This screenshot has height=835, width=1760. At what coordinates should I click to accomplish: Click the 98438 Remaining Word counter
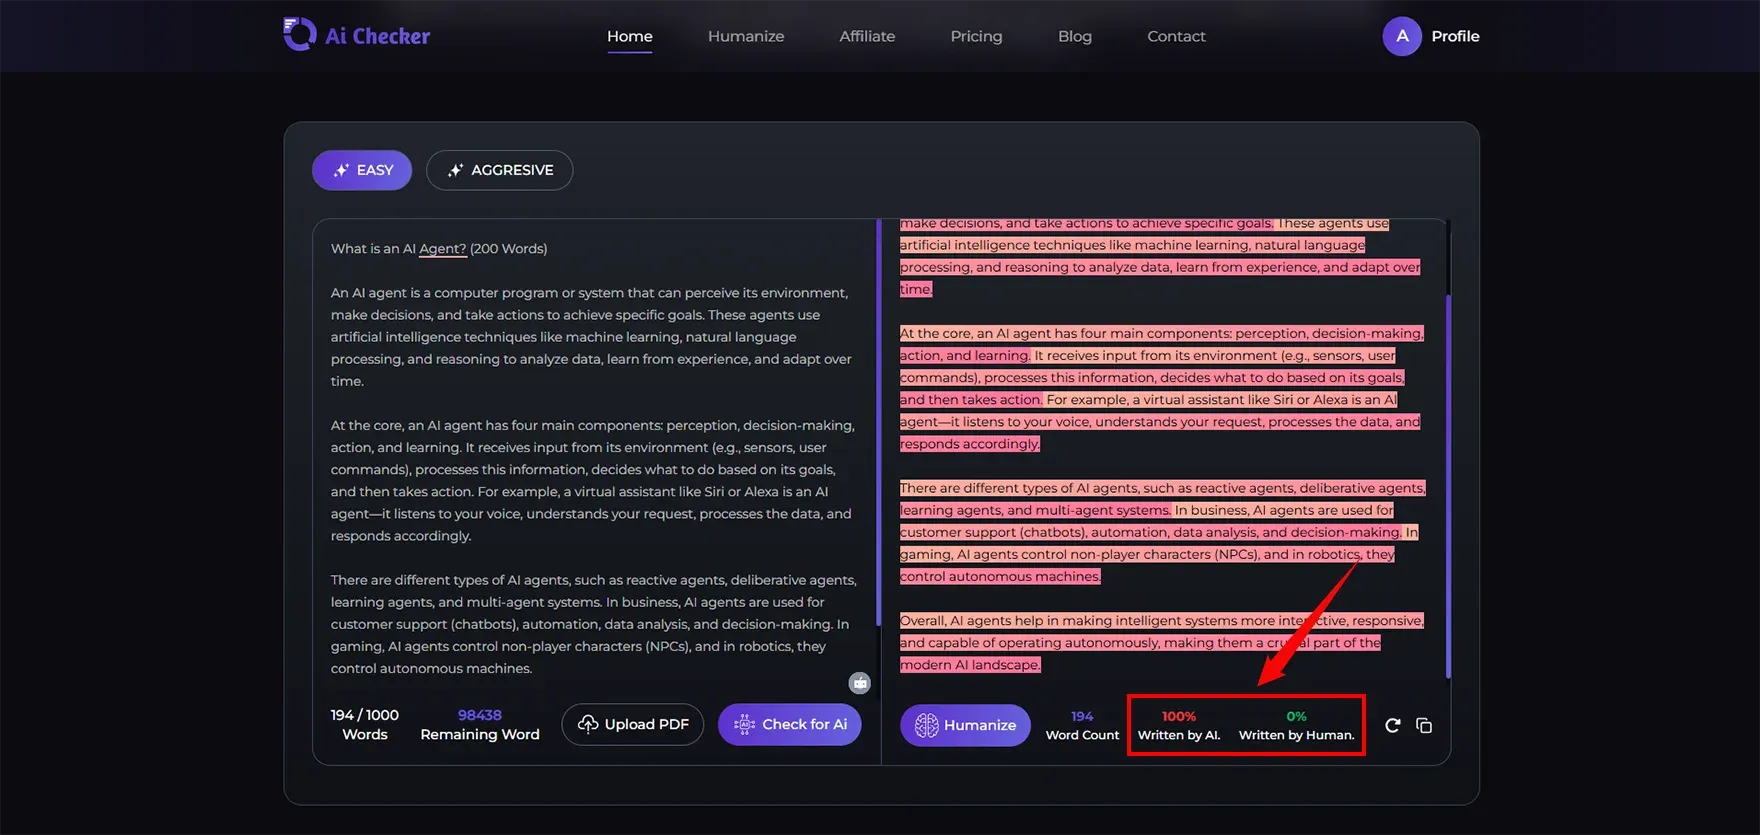pyautogui.click(x=480, y=724)
